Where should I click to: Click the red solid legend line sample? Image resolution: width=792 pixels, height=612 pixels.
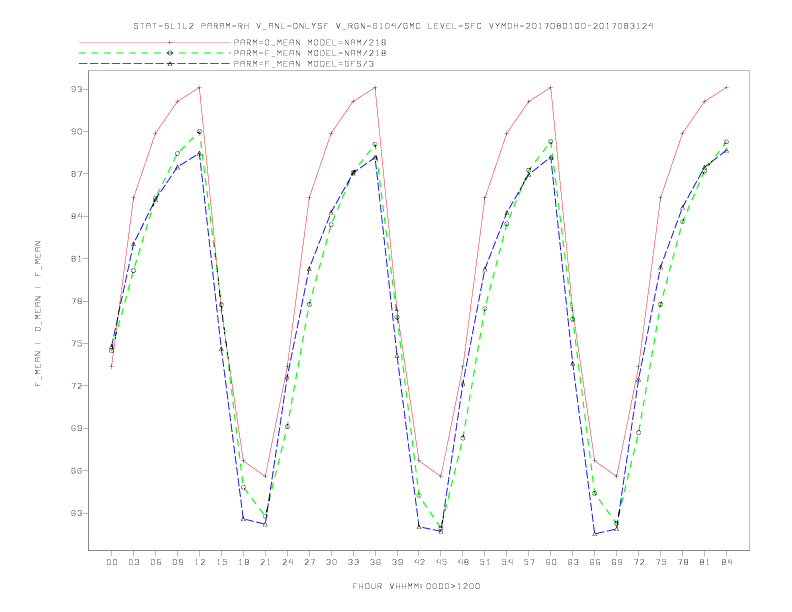coord(155,42)
